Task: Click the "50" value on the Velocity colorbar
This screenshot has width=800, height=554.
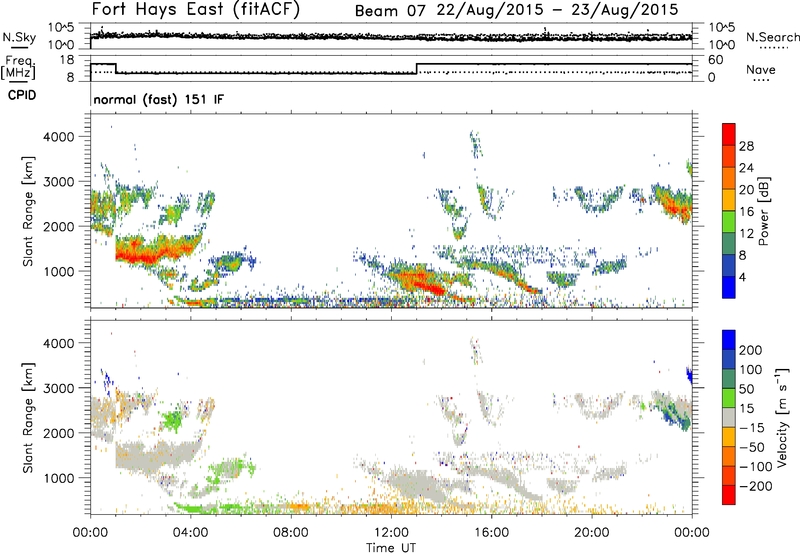Action: coord(746,389)
